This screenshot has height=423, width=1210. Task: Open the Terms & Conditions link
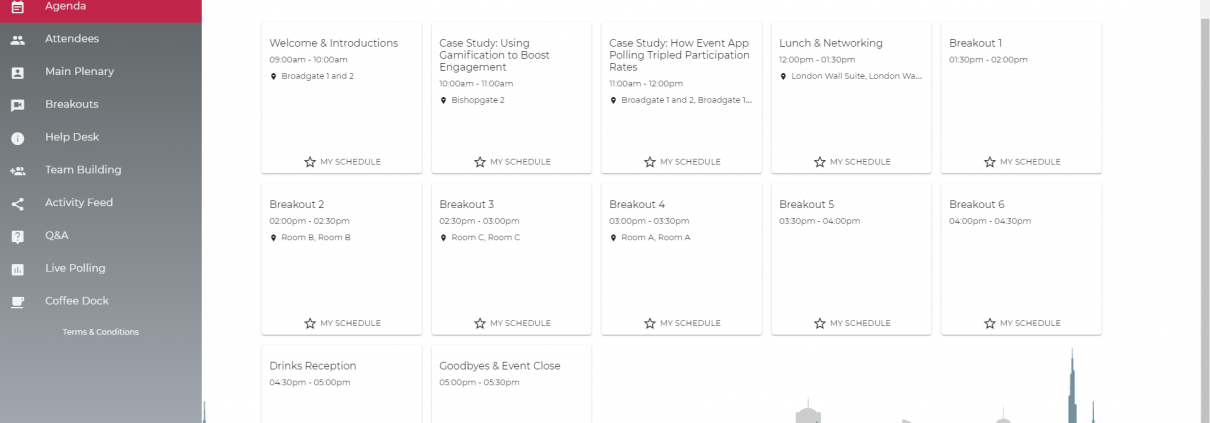pos(101,332)
